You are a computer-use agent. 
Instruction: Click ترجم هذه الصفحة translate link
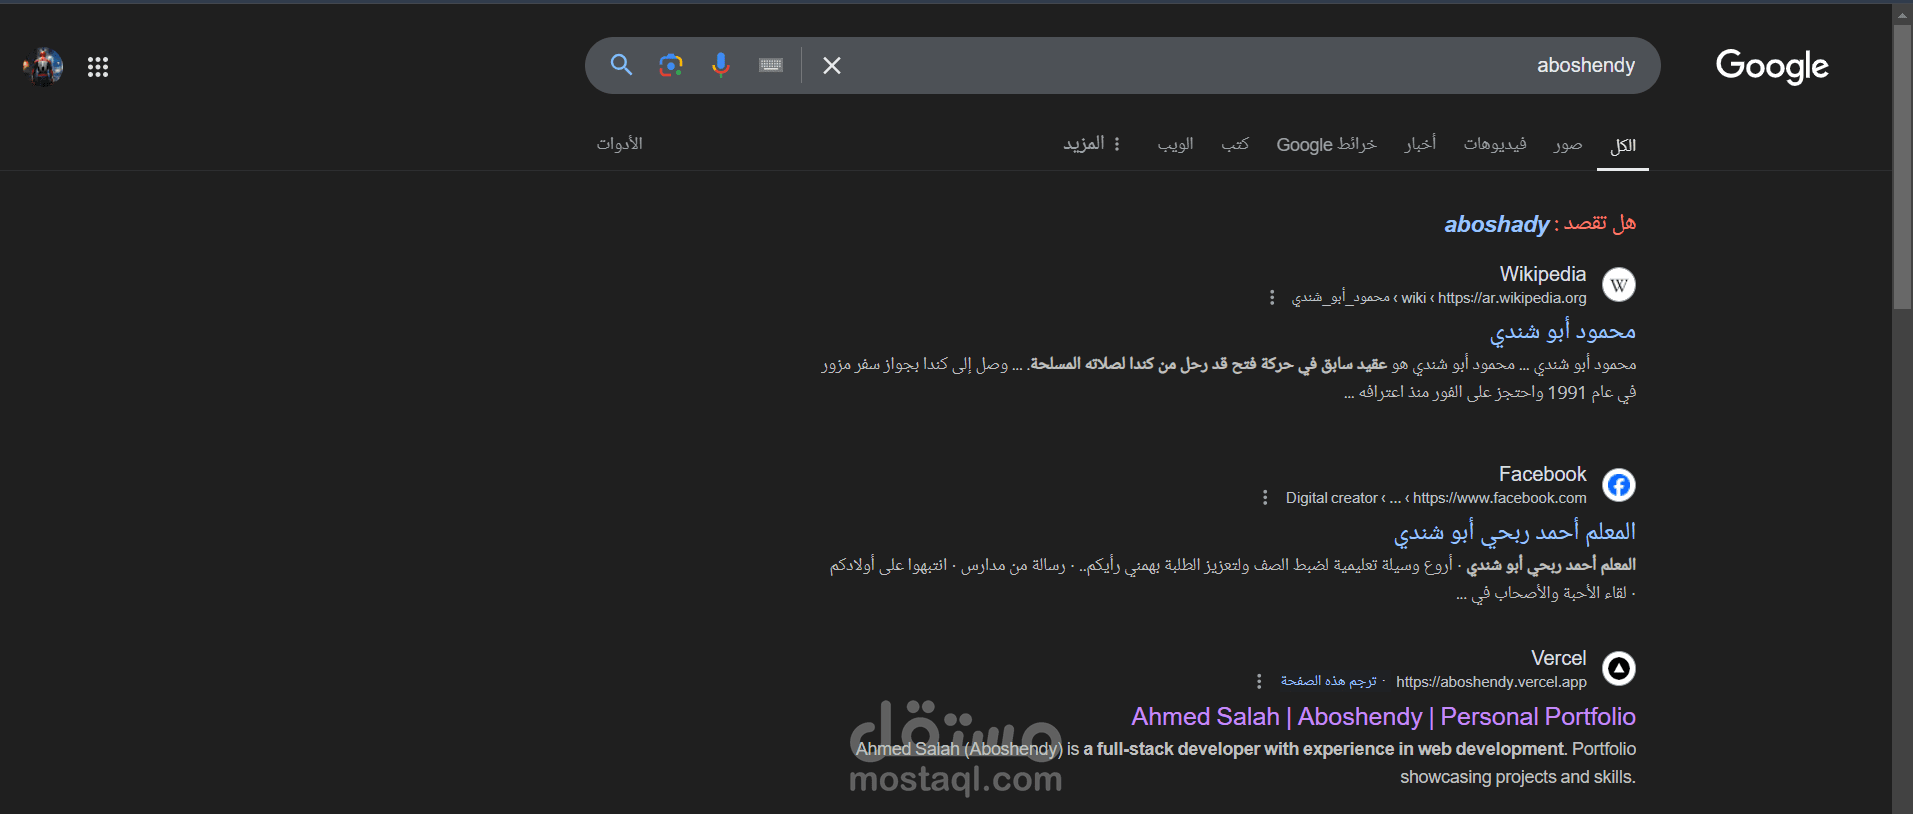tap(1329, 681)
